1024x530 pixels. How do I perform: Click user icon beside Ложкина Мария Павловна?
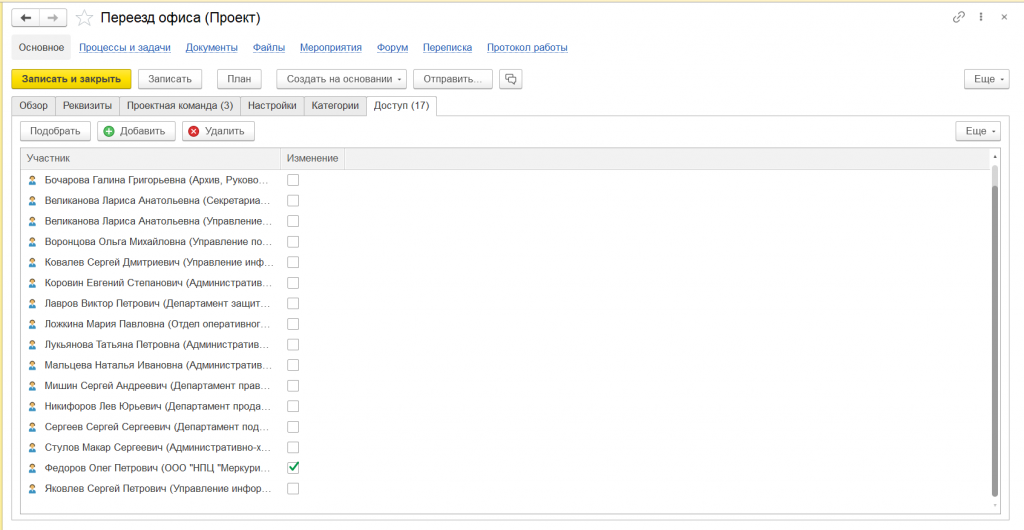[x=32, y=324]
